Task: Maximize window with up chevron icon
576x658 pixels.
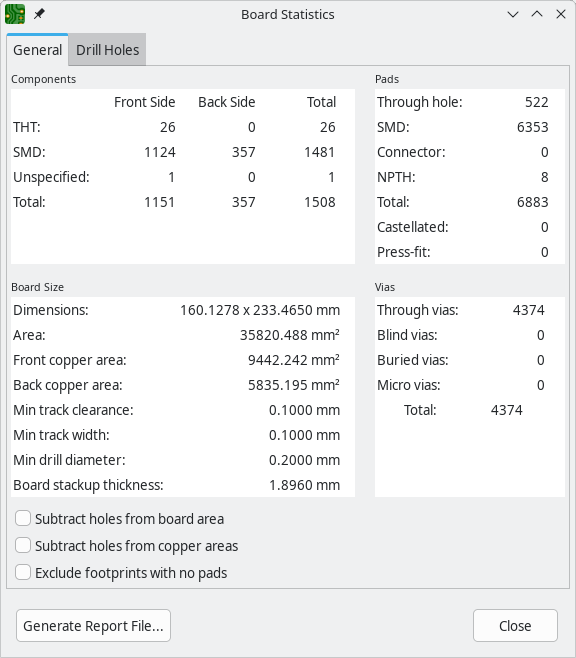Action: tap(537, 14)
